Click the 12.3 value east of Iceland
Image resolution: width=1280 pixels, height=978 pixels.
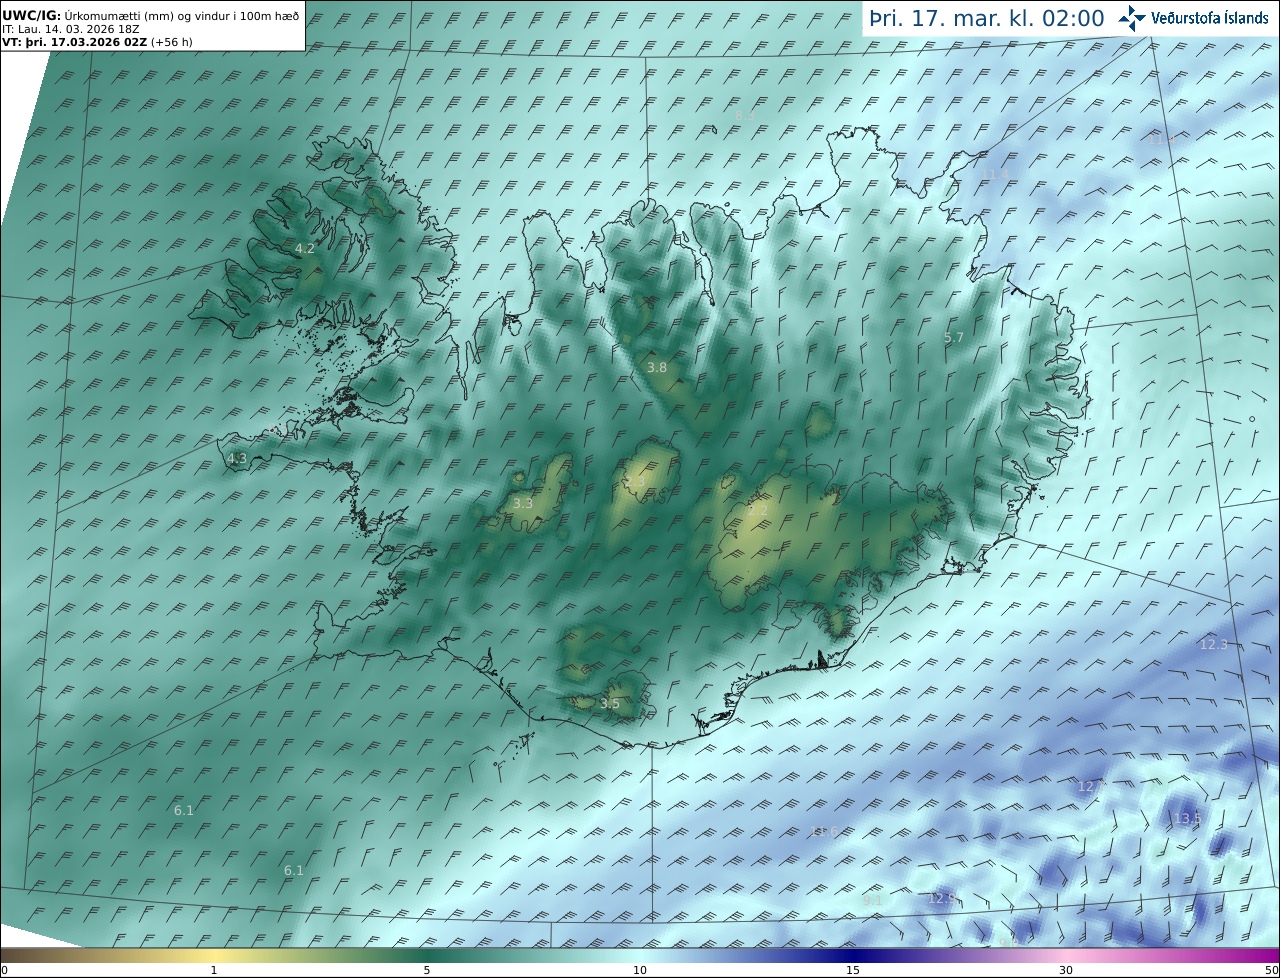pos(1213,645)
